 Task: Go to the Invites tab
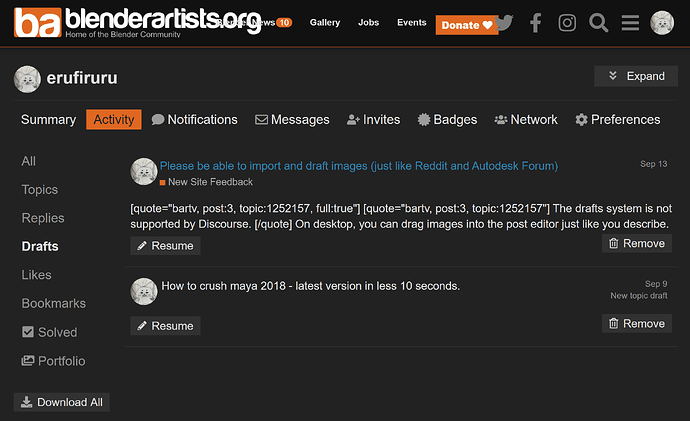pyautogui.click(x=373, y=120)
